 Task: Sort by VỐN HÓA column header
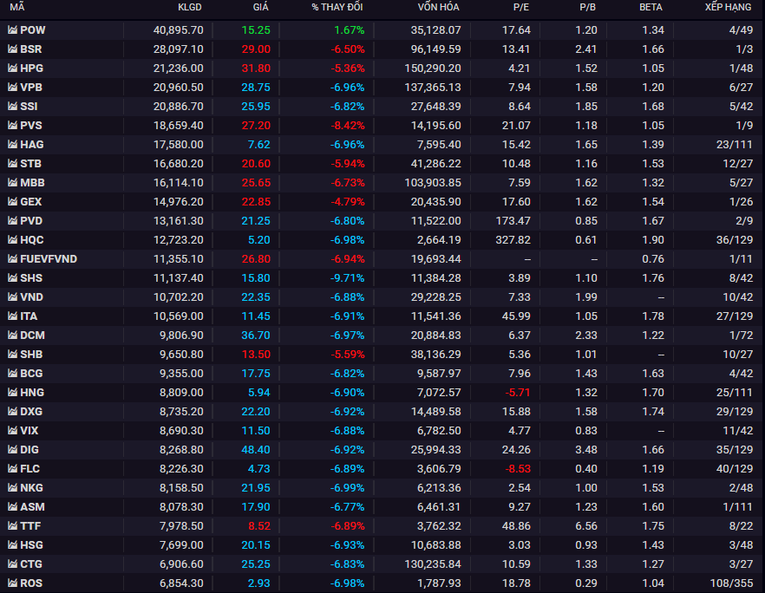[438, 8]
